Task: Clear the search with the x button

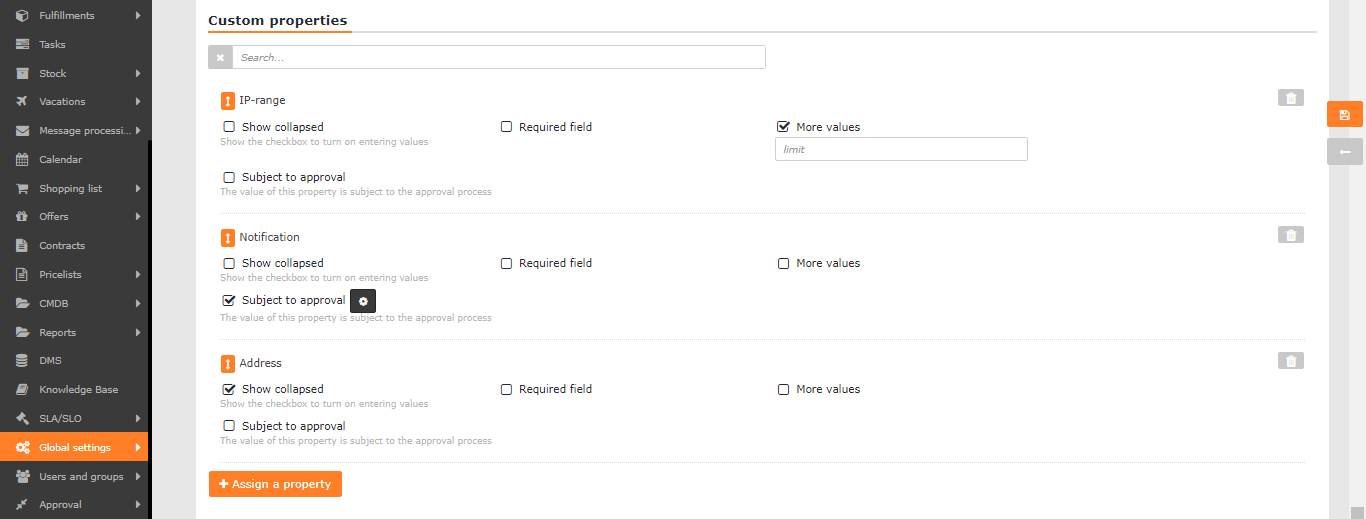Action: [x=220, y=57]
